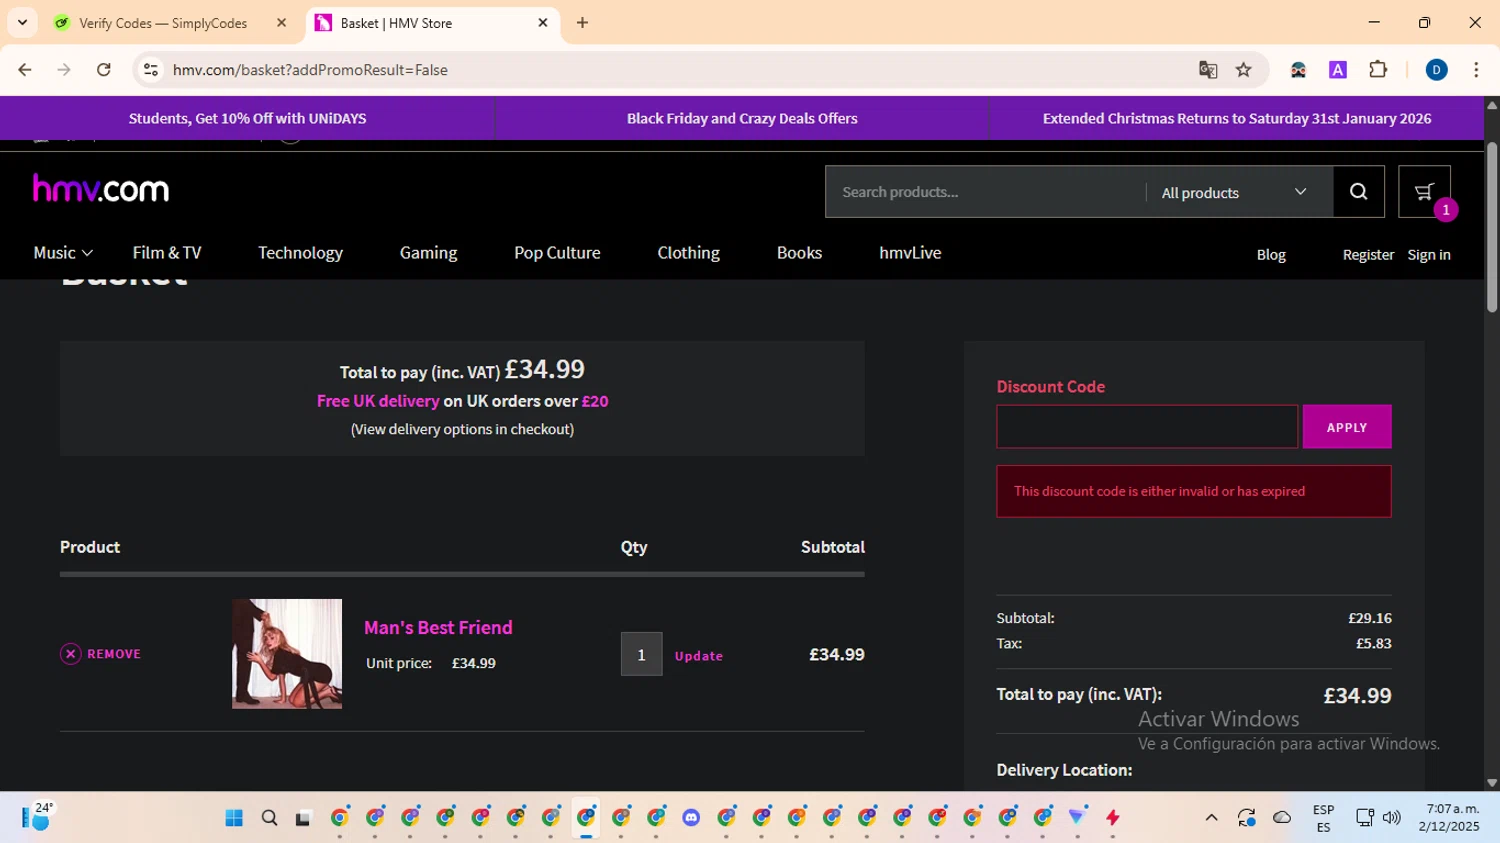Screen dimensions: 1500x843
Task: Open the Books menu
Action: pyautogui.click(x=799, y=253)
